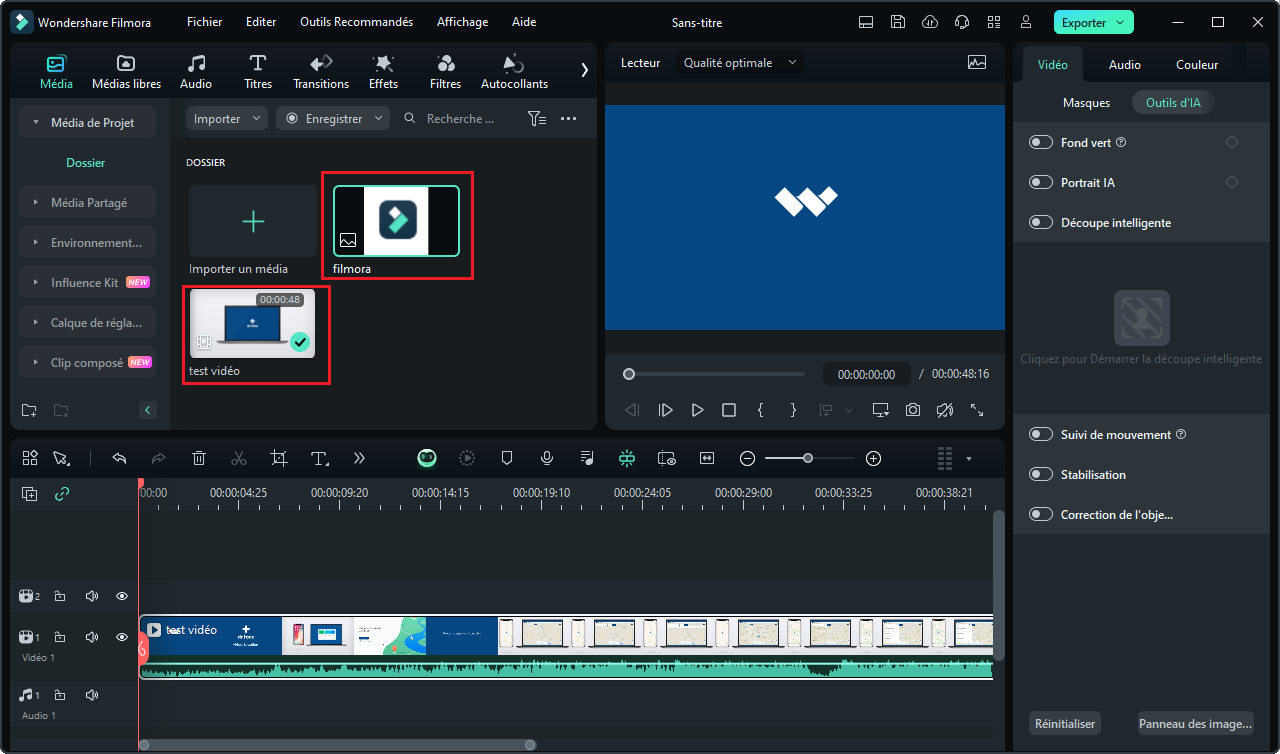
Task: Open Qualité optimale quality dropdown
Action: point(740,62)
